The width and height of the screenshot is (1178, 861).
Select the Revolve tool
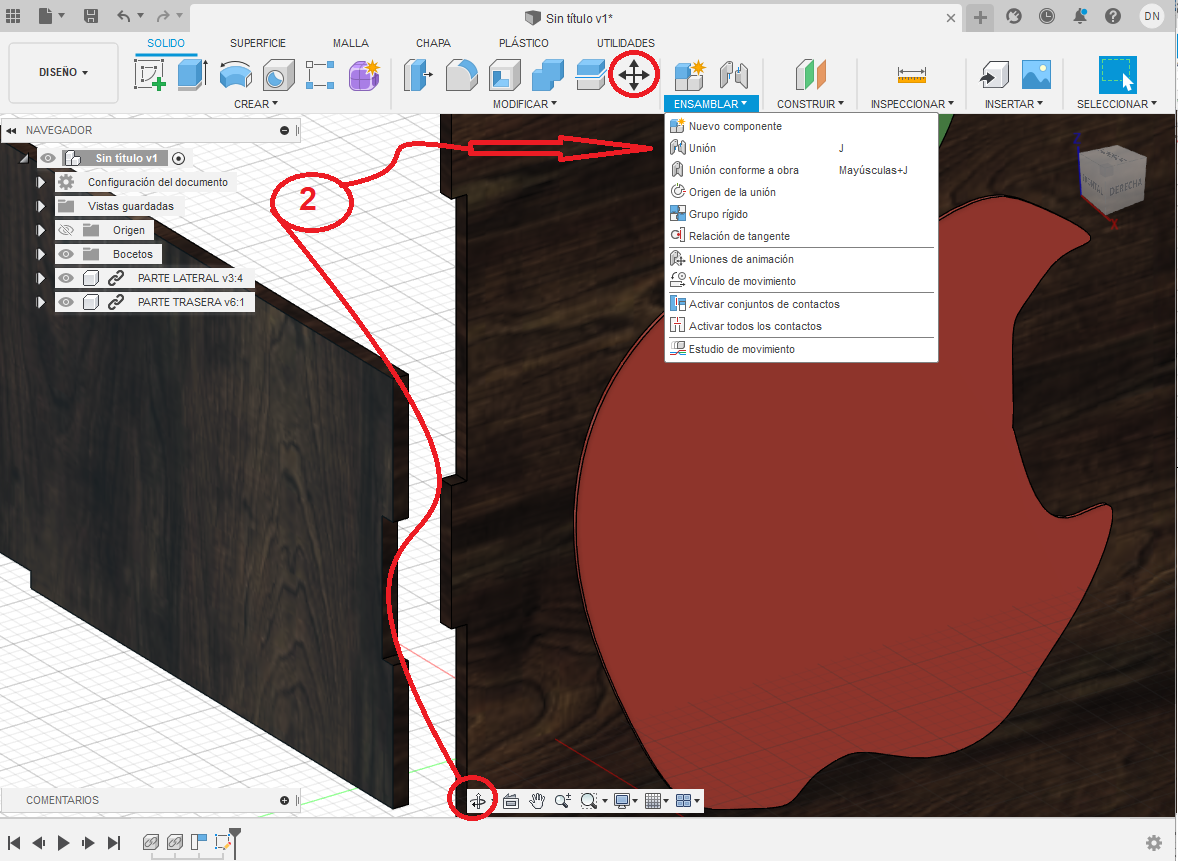[x=236, y=75]
